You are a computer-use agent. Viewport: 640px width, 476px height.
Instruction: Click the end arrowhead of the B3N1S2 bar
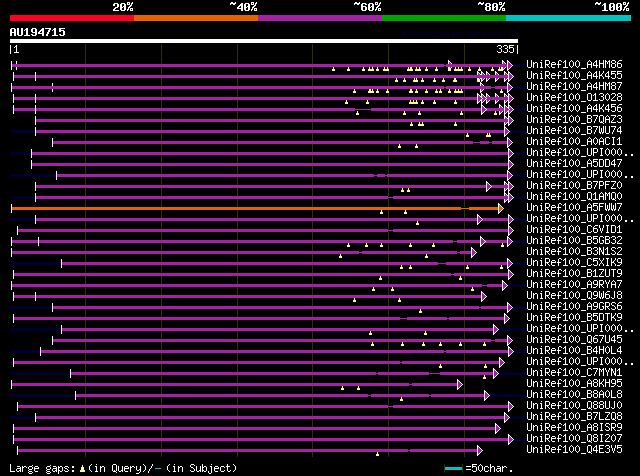coord(473,253)
